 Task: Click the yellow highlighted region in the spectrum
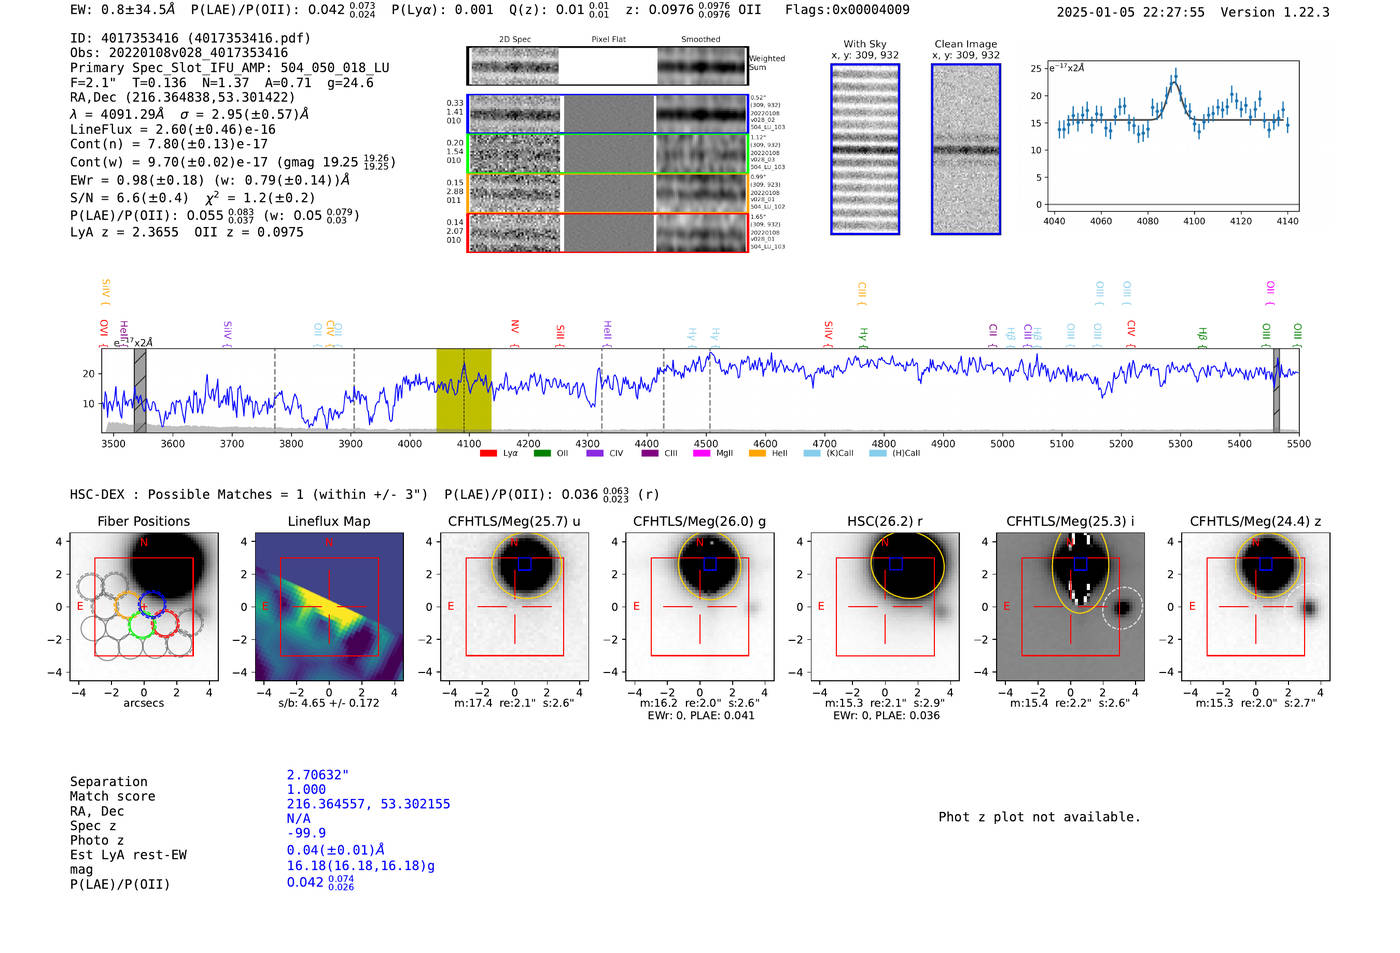(x=464, y=390)
